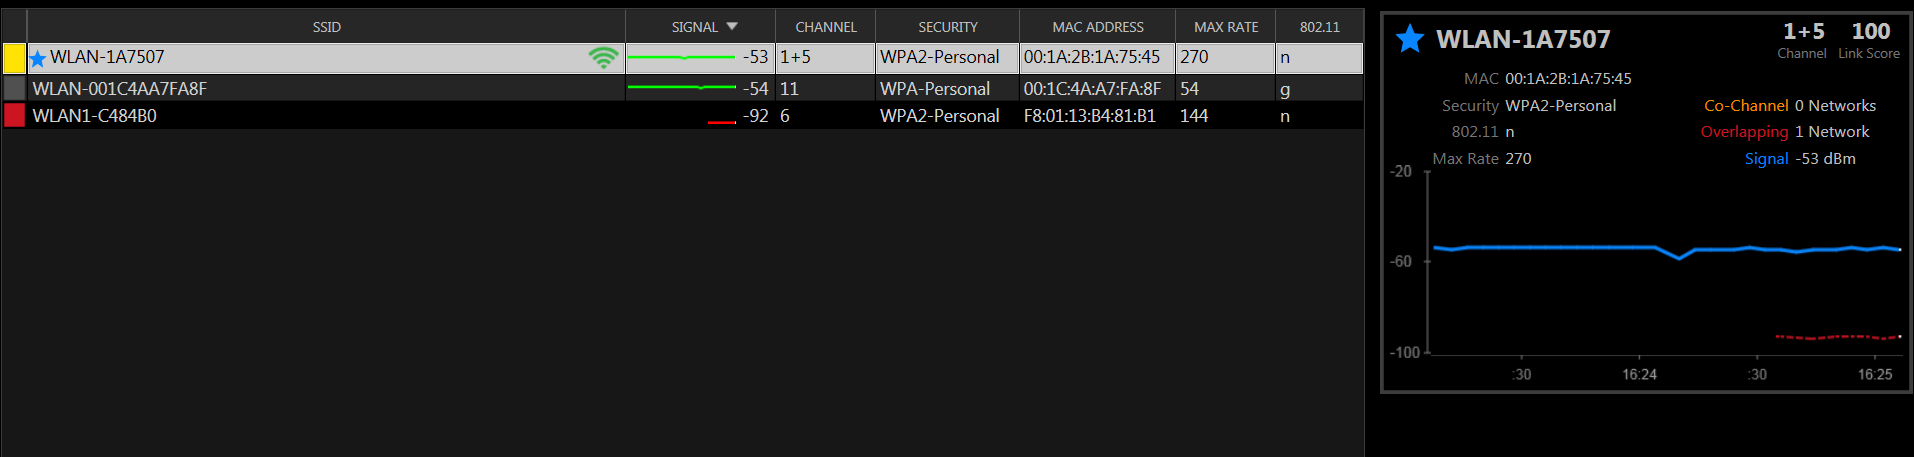Click the SIGNAL column sort arrow
This screenshot has width=1914, height=457.
click(x=732, y=26)
